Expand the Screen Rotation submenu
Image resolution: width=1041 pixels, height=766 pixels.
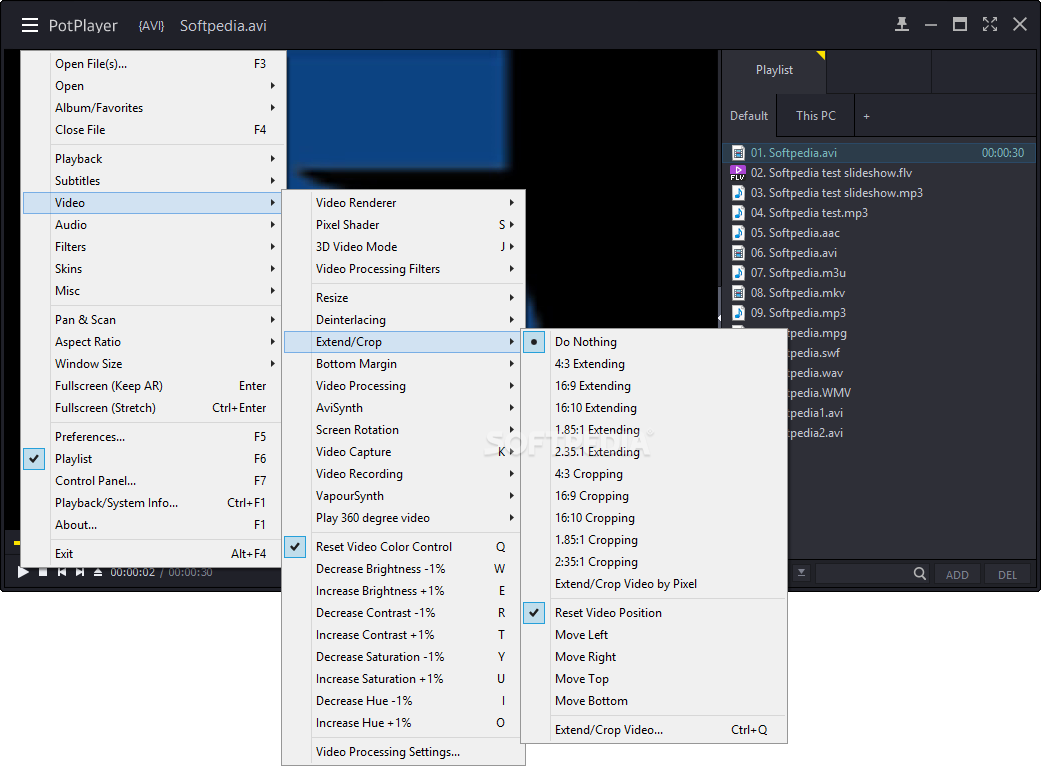pos(404,429)
